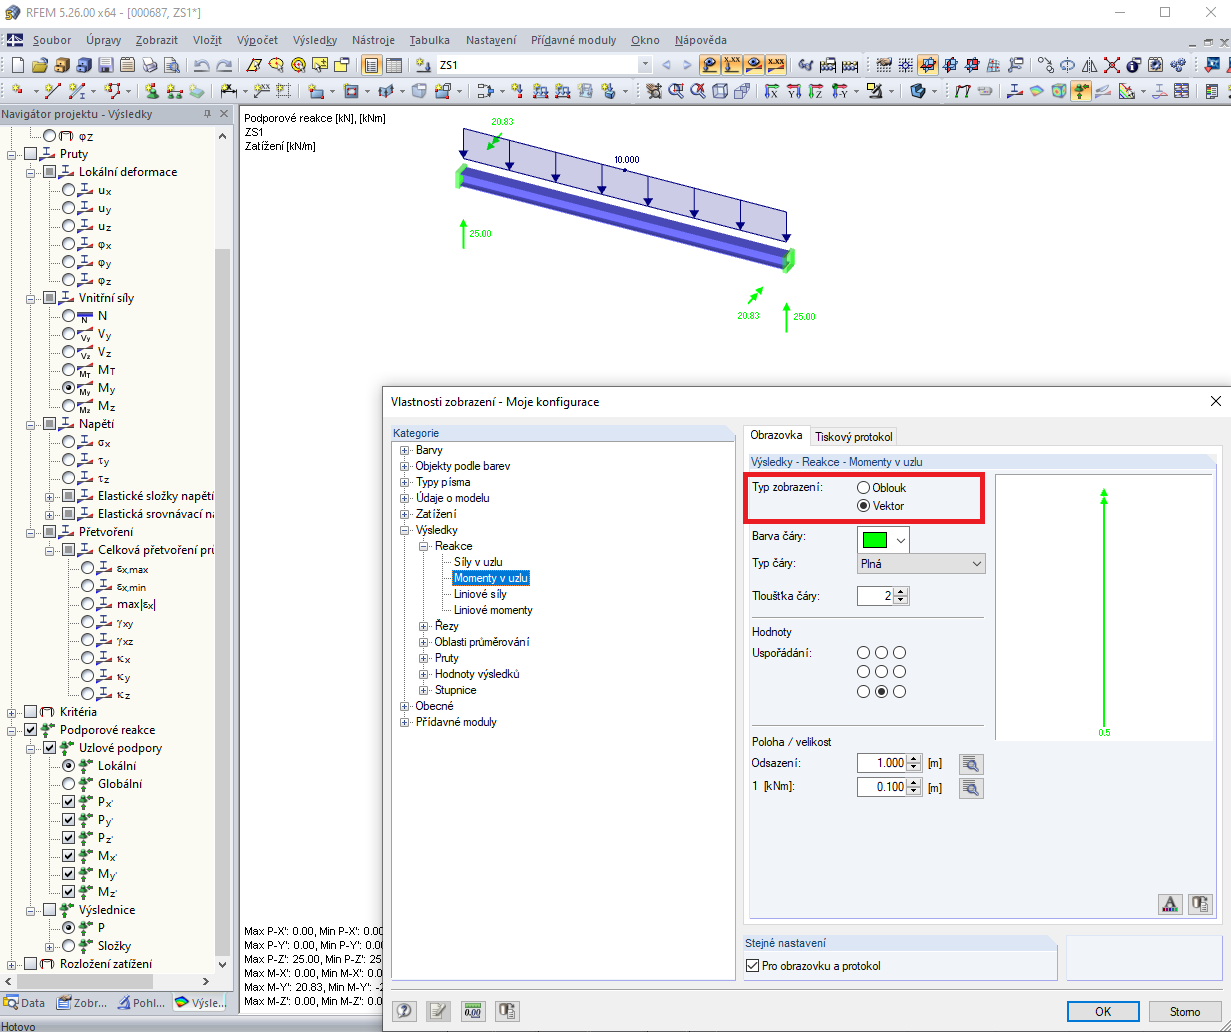Open the Přídavné moduly menu
1231x1032 pixels.
(x=573, y=40)
